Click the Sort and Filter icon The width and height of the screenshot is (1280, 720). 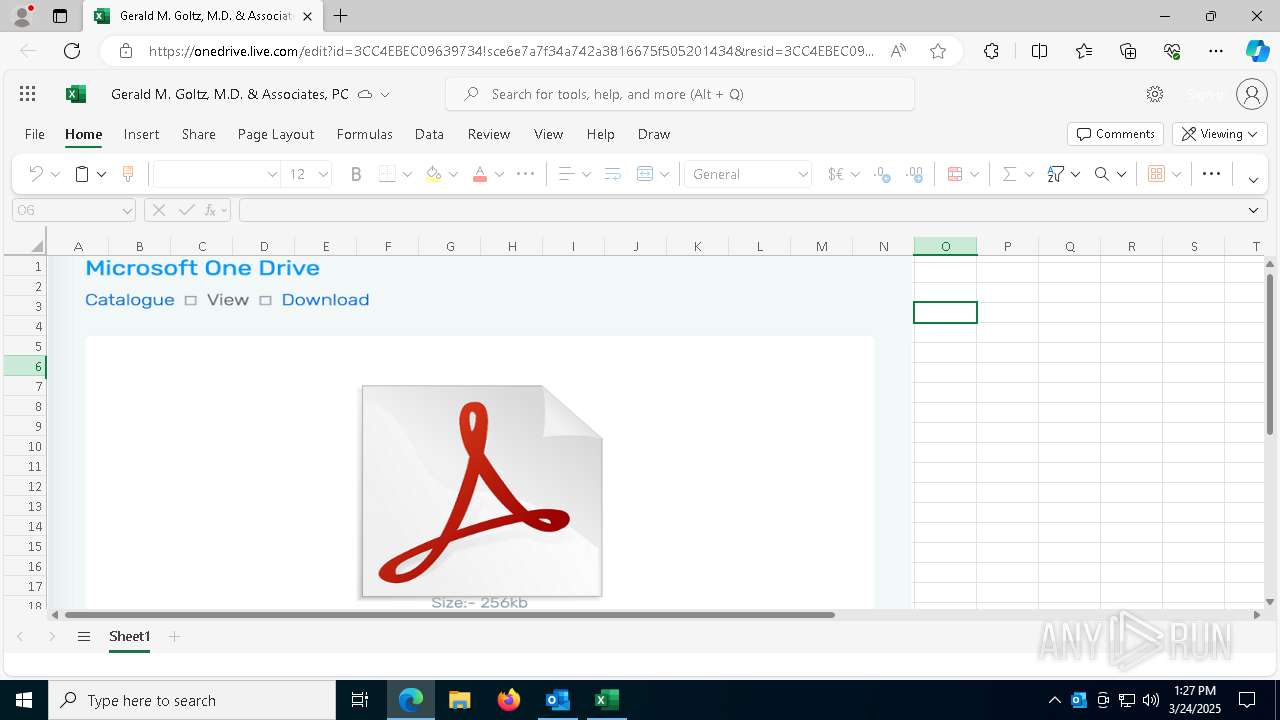click(x=1055, y=174)
